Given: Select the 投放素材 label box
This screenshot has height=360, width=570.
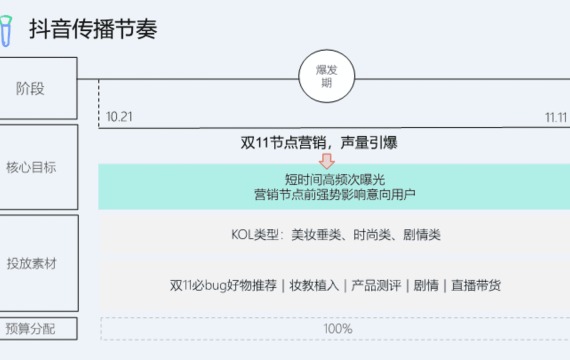Looking at the screenshot, I should [39, 263].
